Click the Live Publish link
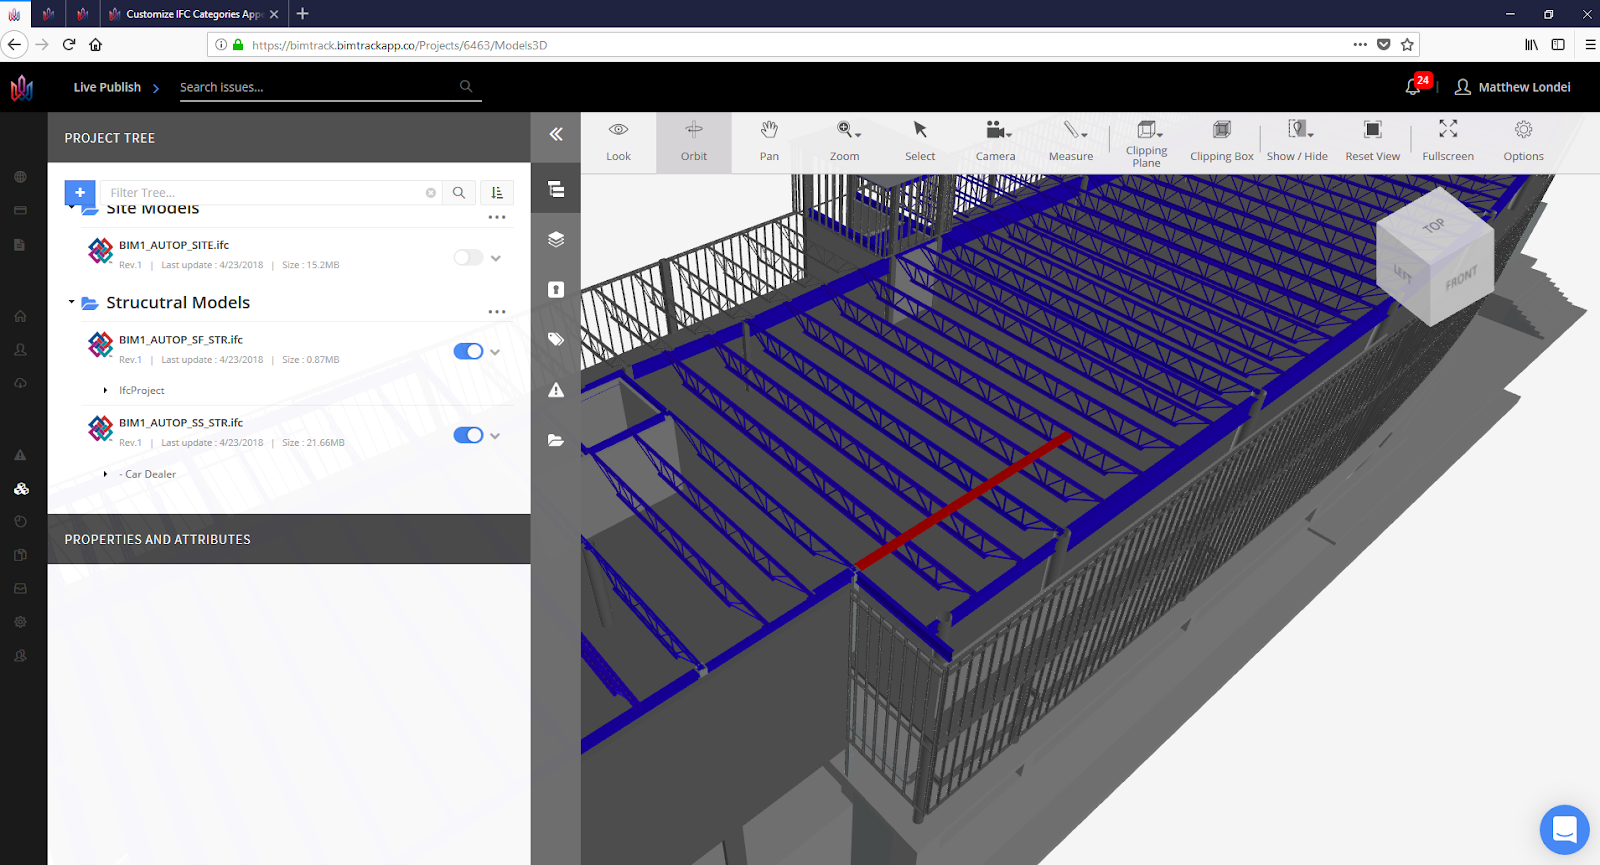The height and width of the screenshot is (865, 1600). (x=107, y=87)
